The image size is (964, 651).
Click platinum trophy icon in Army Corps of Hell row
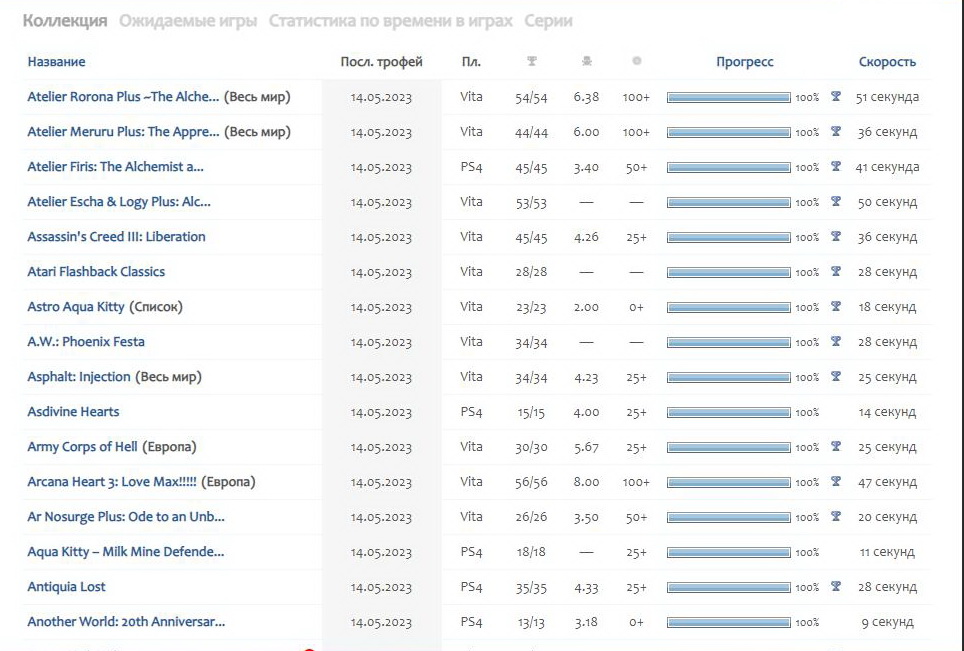(x=835, y=447)
